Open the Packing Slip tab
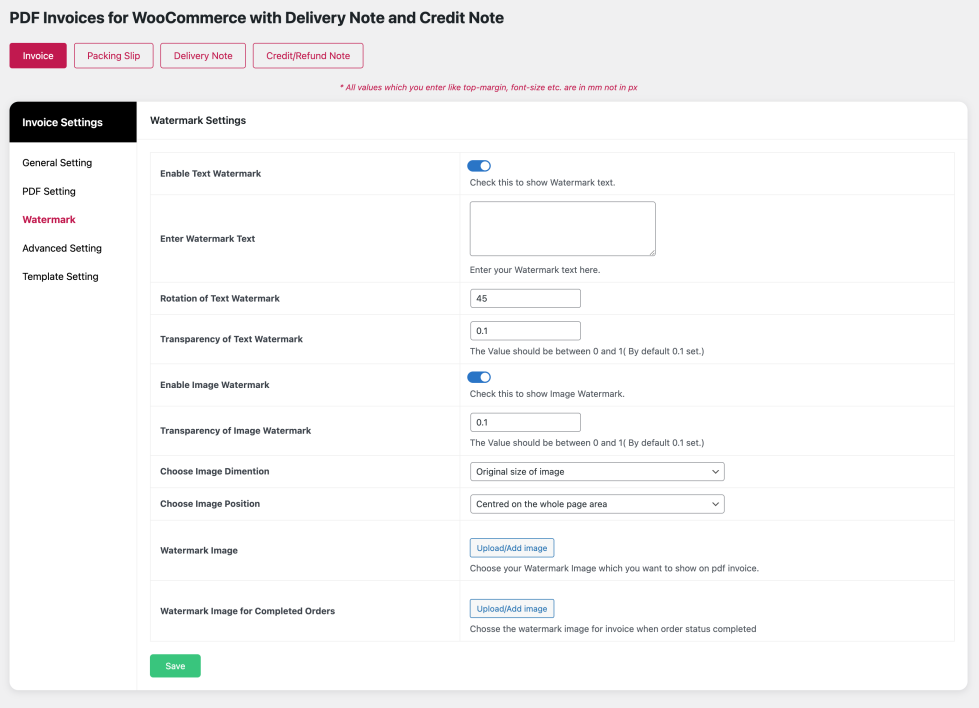This screenshot has height=708, width=979. click(x=113, y=56)
